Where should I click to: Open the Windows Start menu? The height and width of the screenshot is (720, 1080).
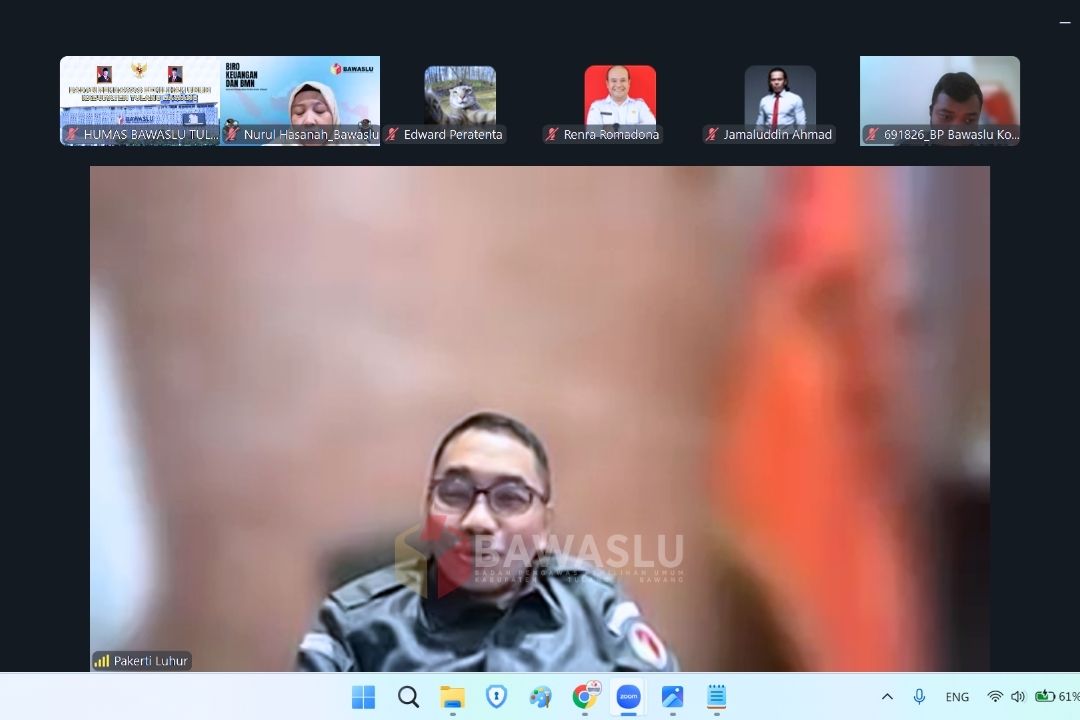(x=364, y=697)
